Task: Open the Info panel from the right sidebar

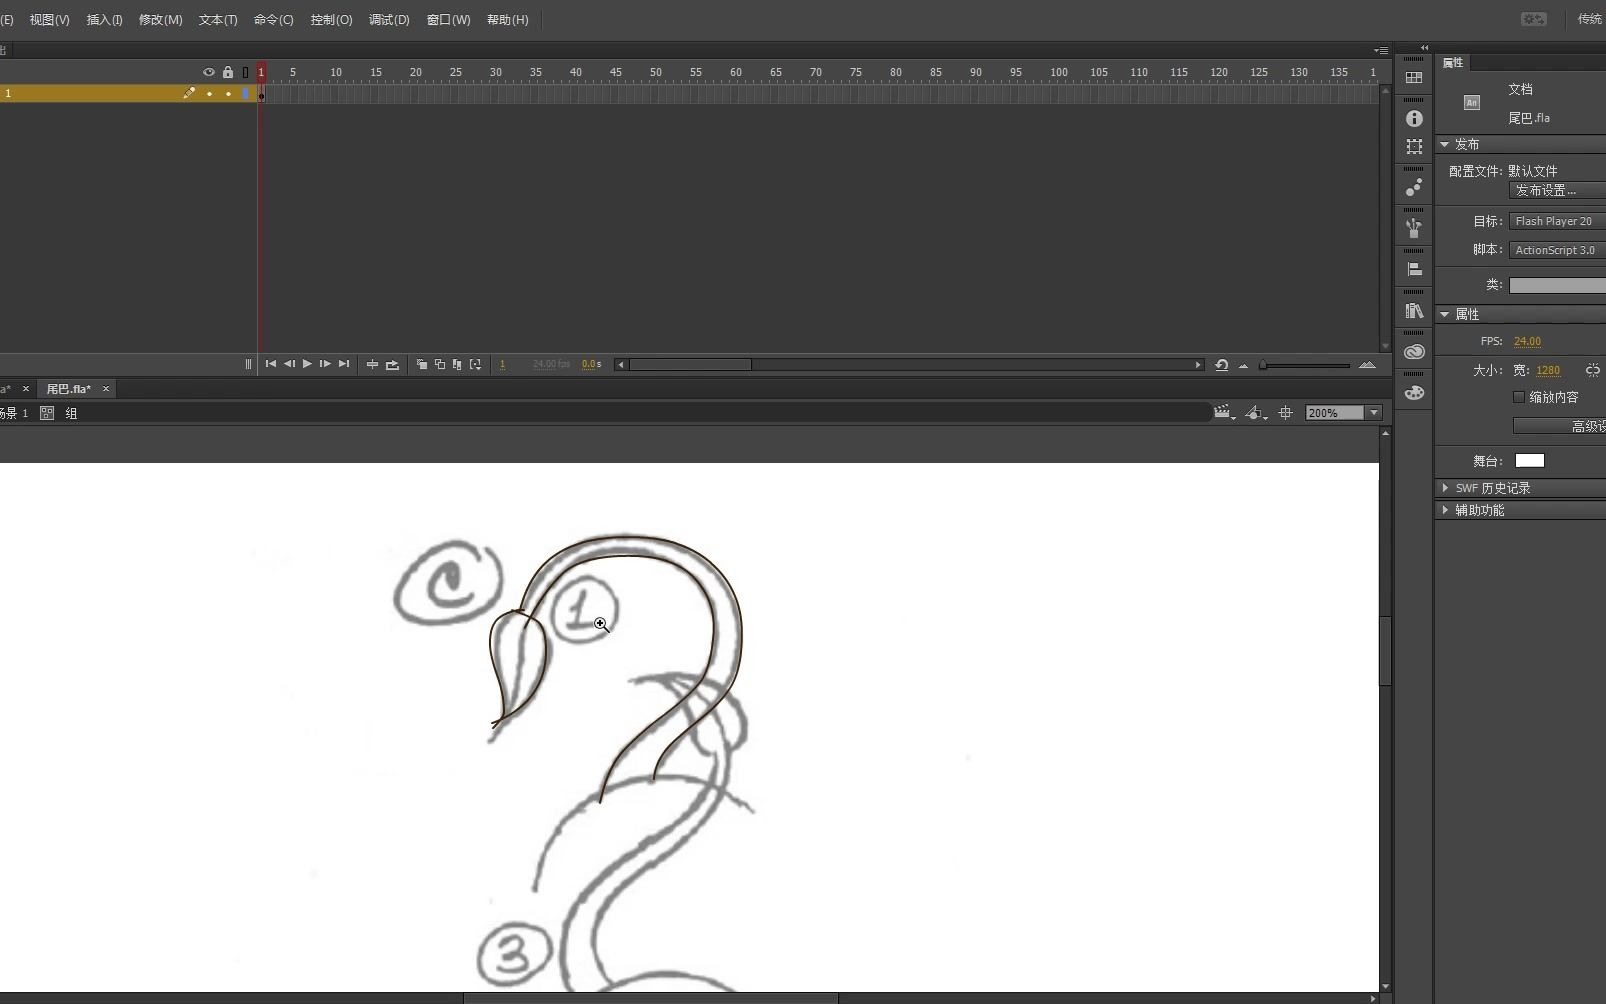Action: click(x=1414, y=118)
